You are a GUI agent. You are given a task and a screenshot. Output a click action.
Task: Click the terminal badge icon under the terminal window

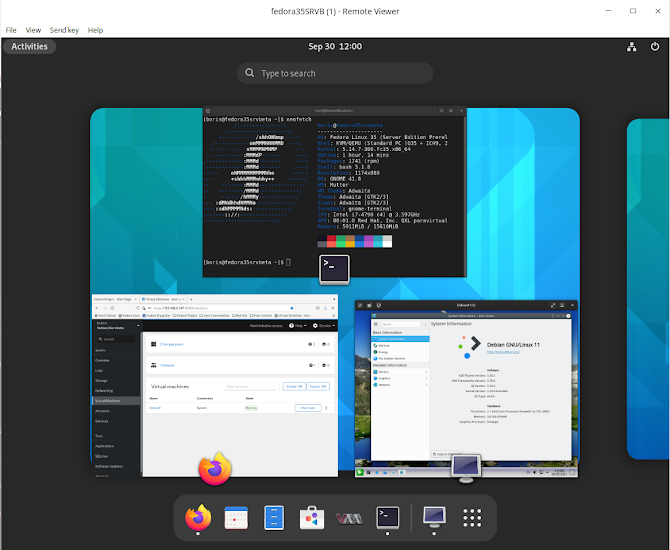point(334,269)
